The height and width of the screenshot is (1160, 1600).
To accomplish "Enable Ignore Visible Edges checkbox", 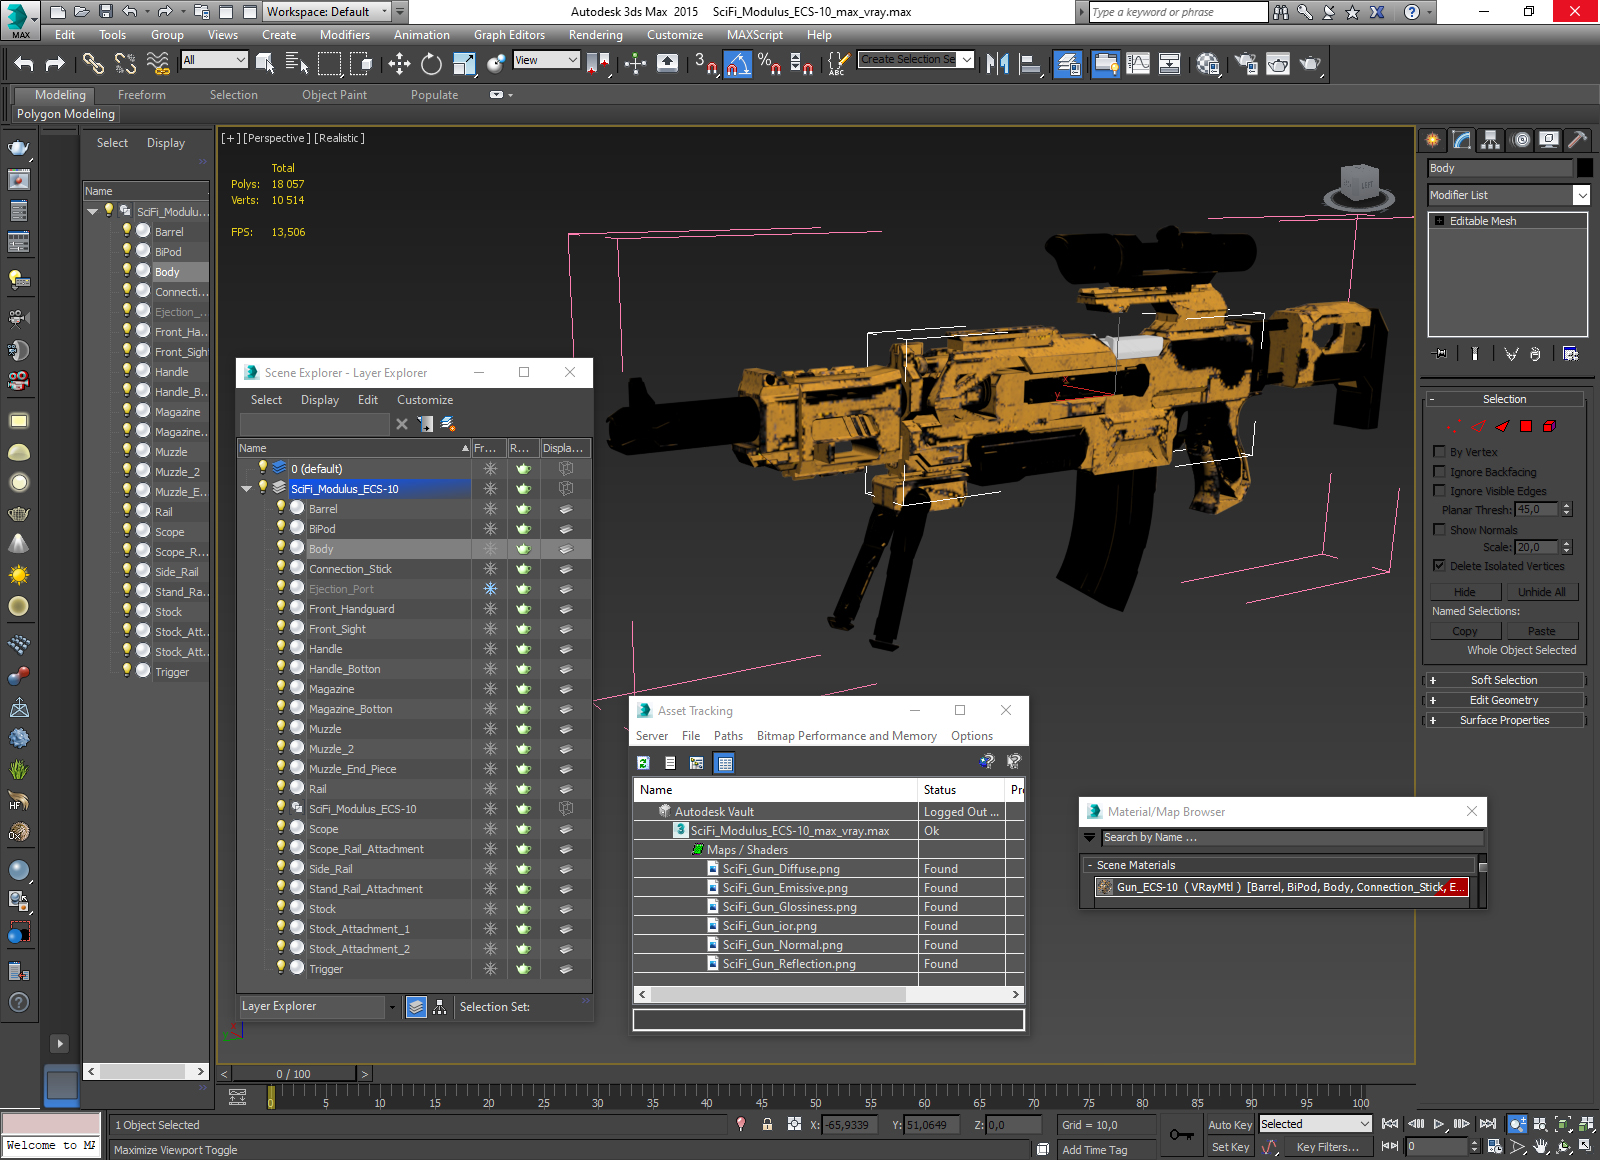I will coord(1440,490).
